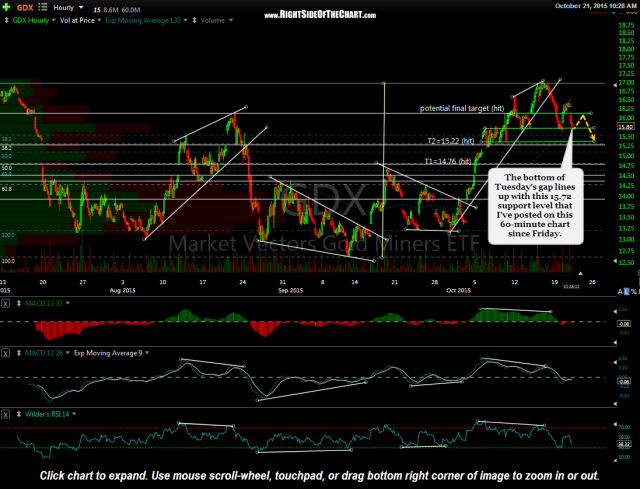Image resolution: width=640 pixels, height=489 pixels.
Task: Click the RSI 70.00 level label
Action: pyautogui.click(x=625, y=428)
